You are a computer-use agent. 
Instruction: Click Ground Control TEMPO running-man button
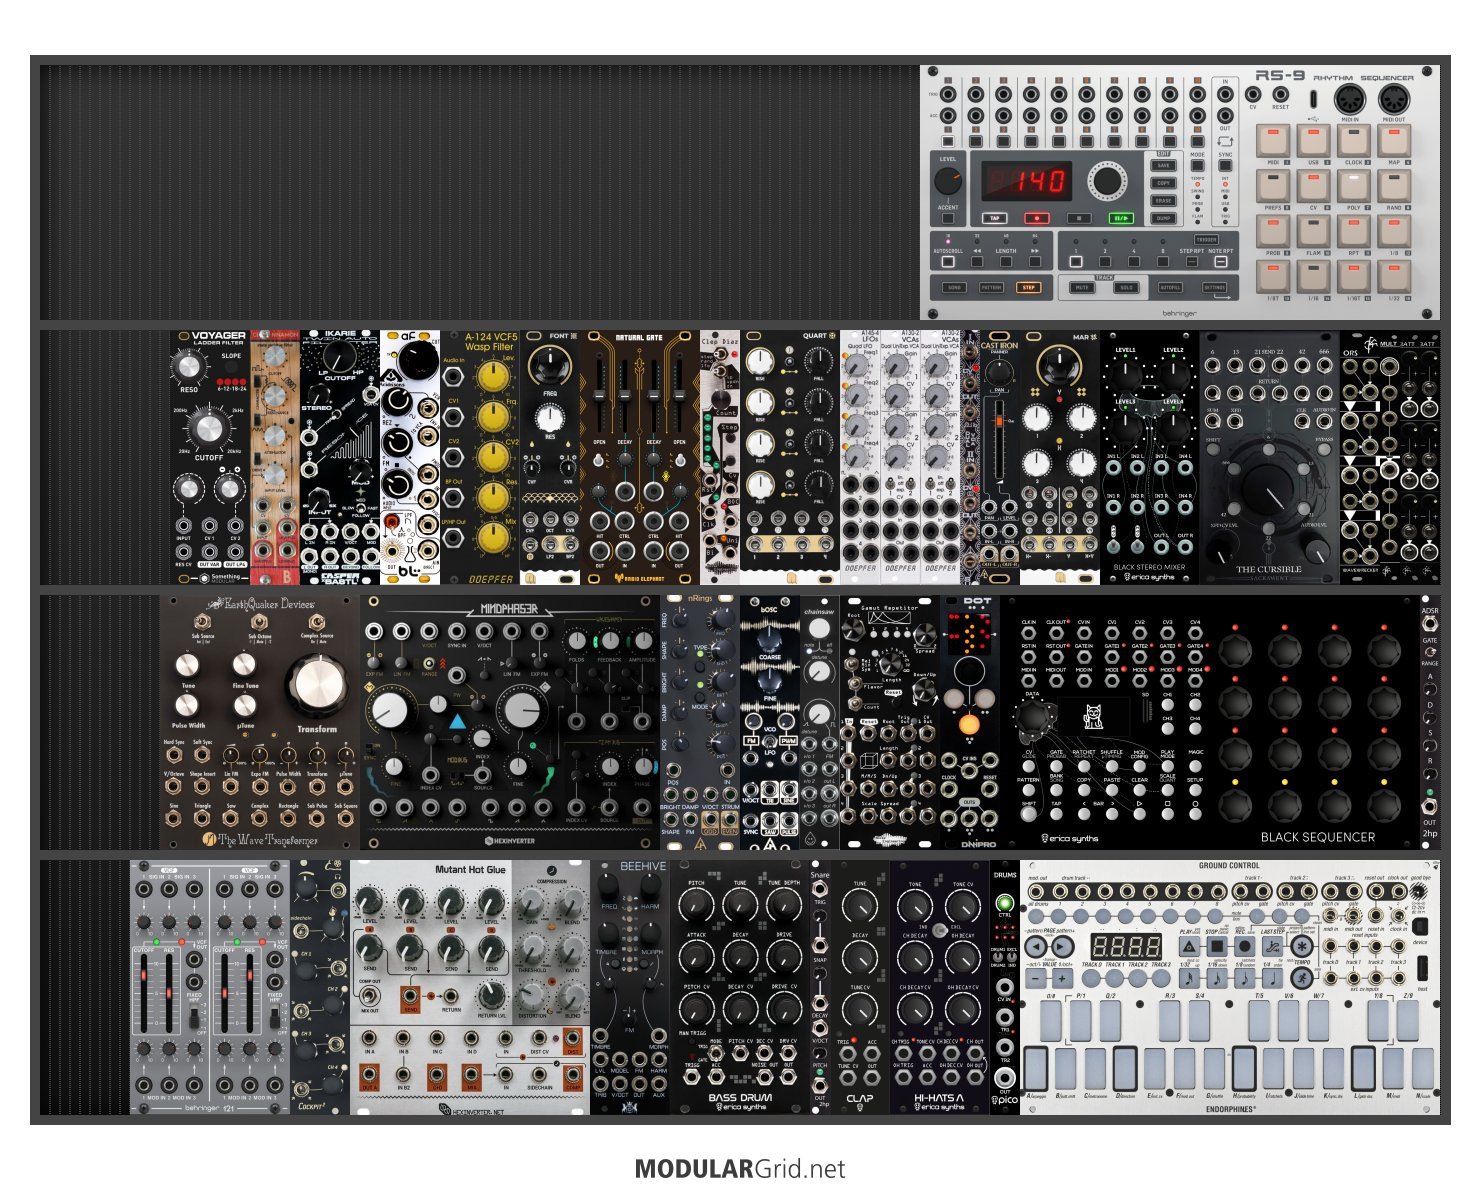coord(1302,978)
